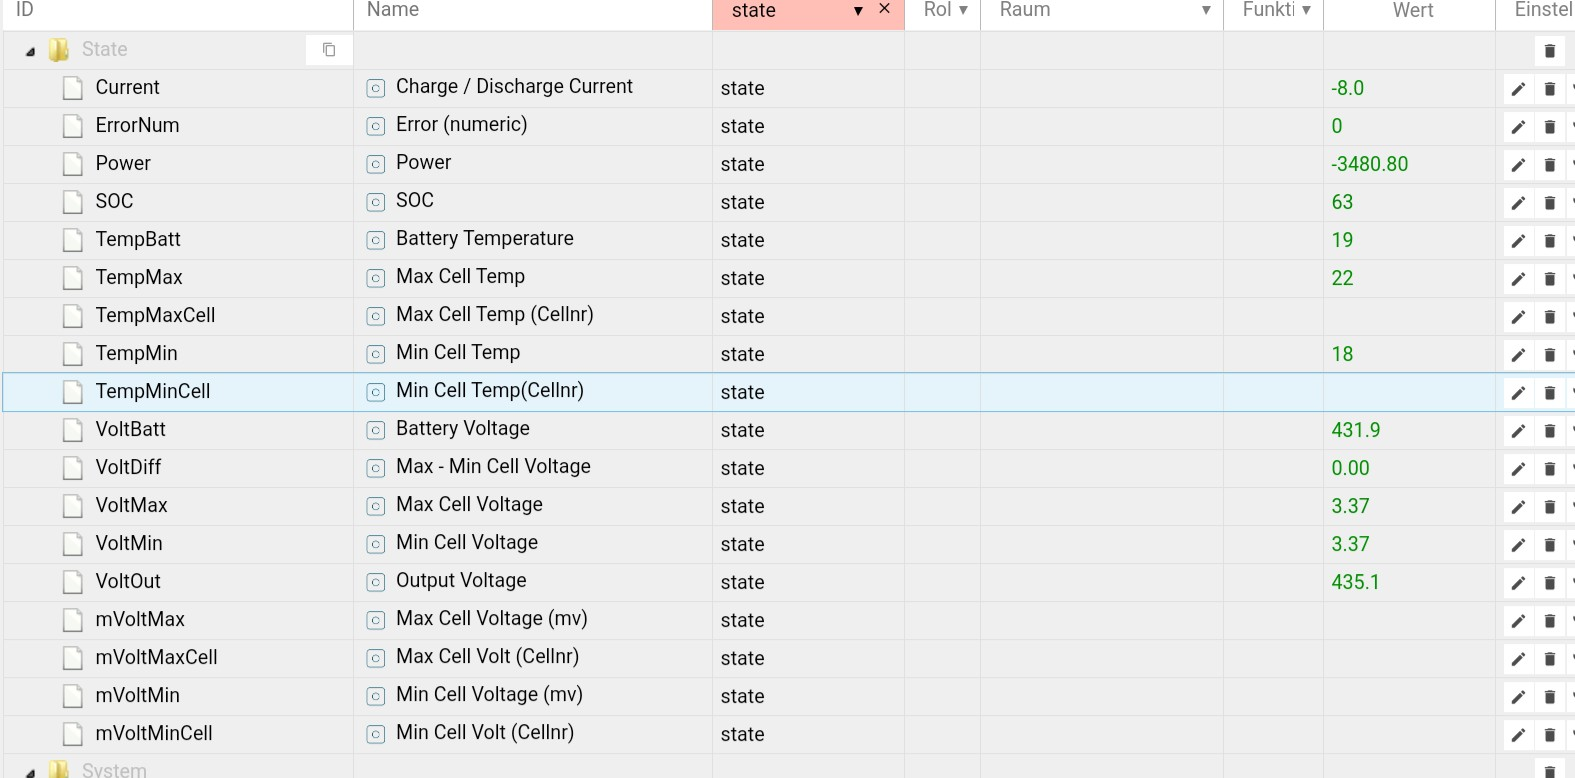Image resolution: width=1575 pixels, height=778 pixels.
Task: Edit the Power state with the pencil icon
Action: pyautogui.click(x=1518, y=165)
